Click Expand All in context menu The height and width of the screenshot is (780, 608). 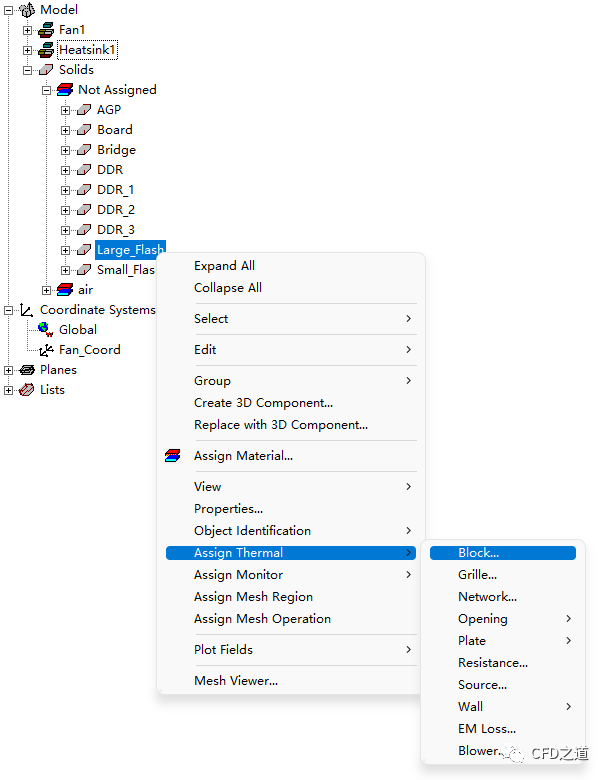224,266
